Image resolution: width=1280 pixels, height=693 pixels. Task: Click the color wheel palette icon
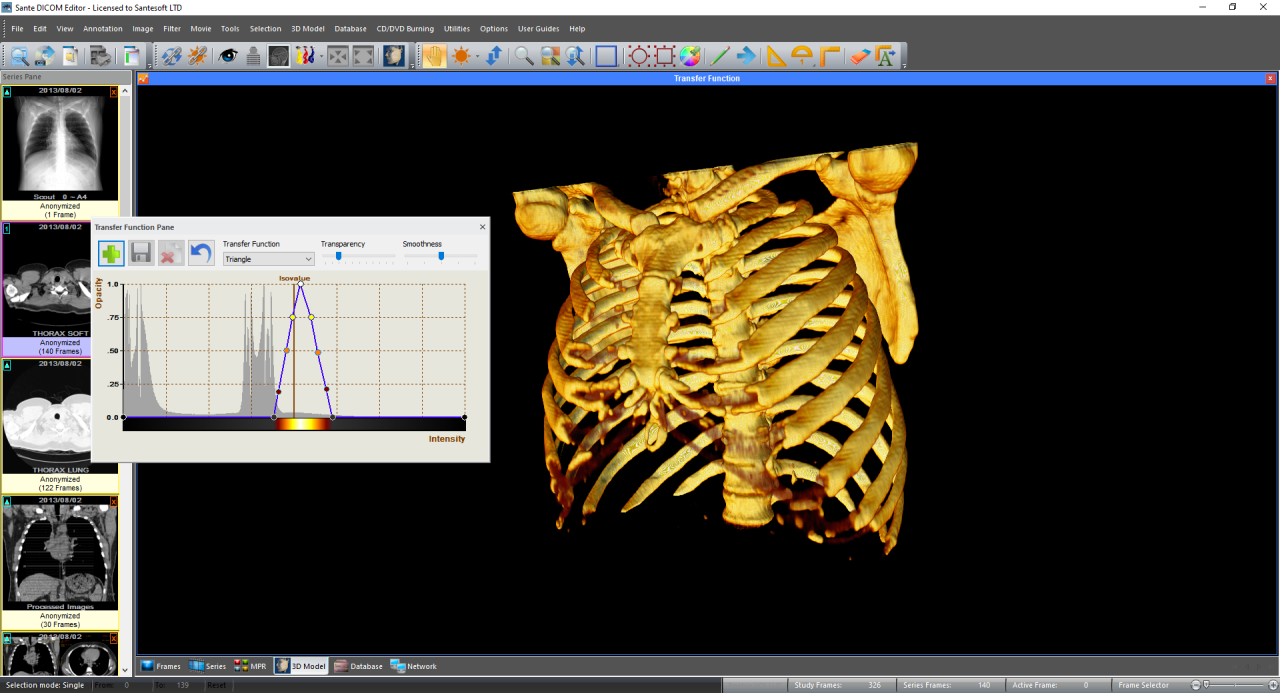690,56
